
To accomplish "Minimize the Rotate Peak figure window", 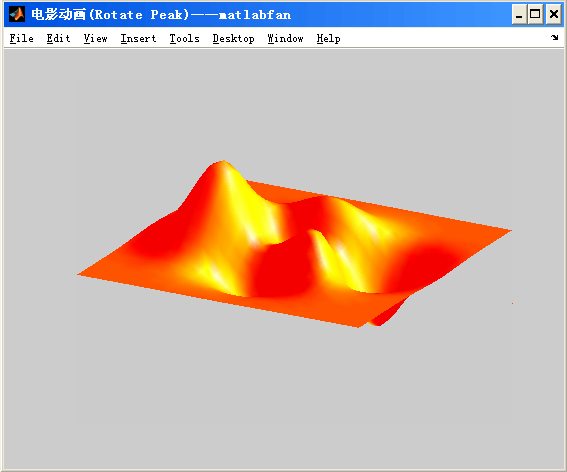I will coord(519,14).
